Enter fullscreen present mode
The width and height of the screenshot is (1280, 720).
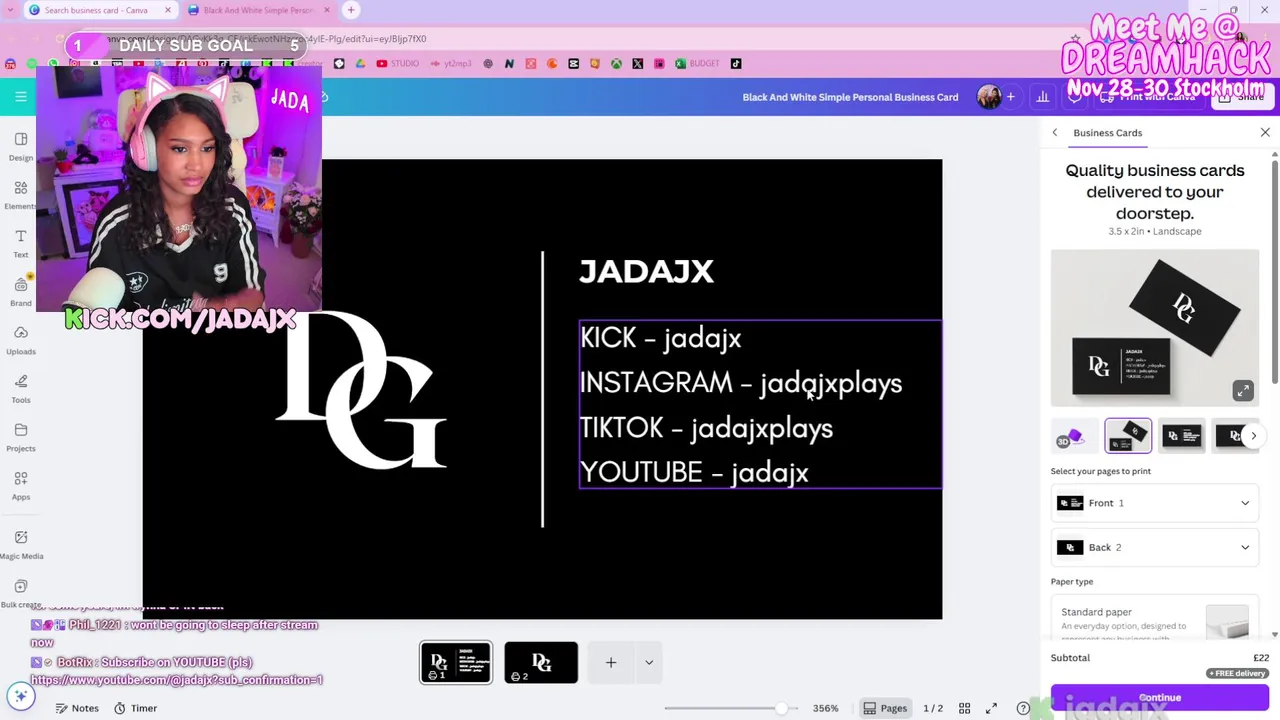[991, 708]
